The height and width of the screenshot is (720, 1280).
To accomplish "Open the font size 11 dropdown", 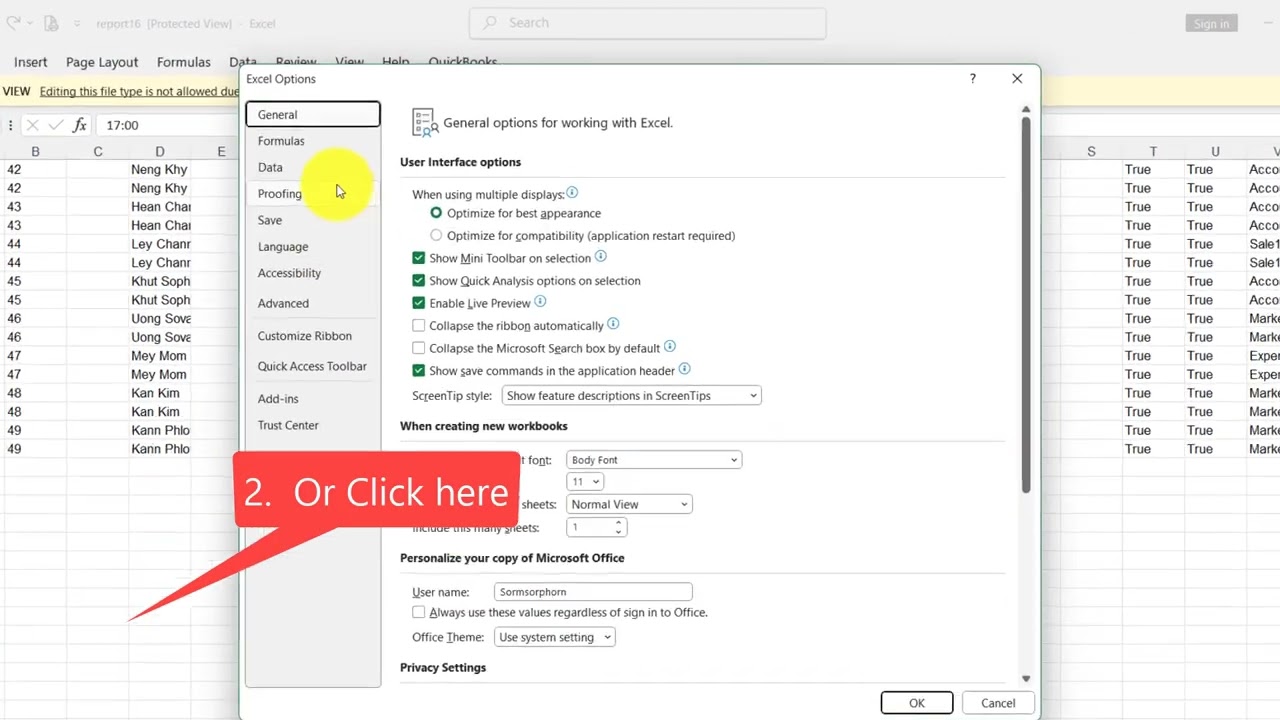I will pyautogui.click(x=585, y=482).
